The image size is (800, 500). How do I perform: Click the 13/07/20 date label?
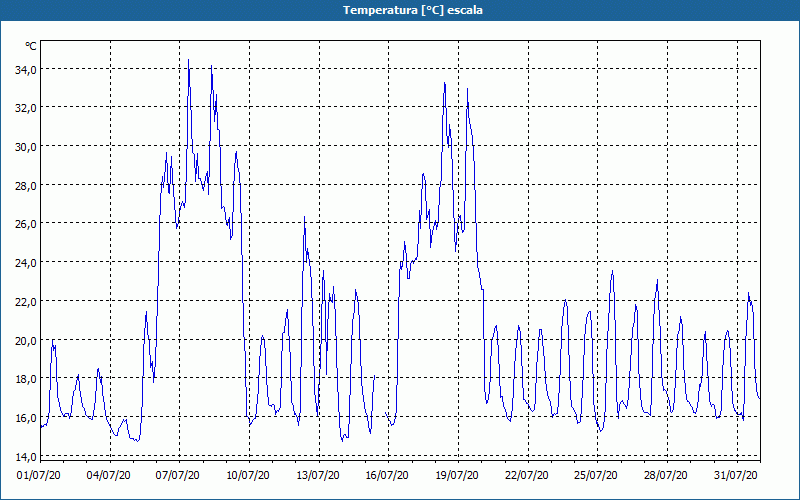(x=317, y=475)
